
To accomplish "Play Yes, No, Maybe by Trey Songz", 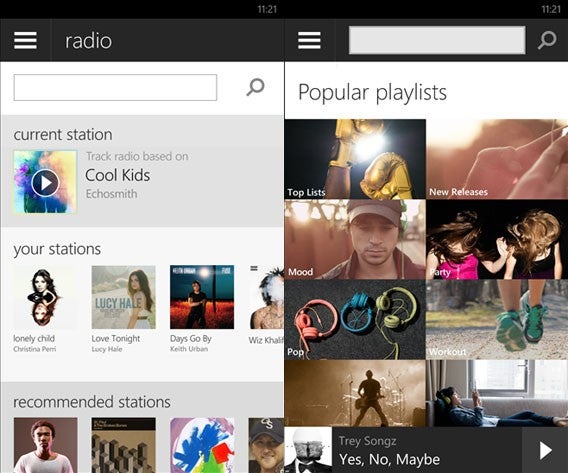I will tap(545, 451).
